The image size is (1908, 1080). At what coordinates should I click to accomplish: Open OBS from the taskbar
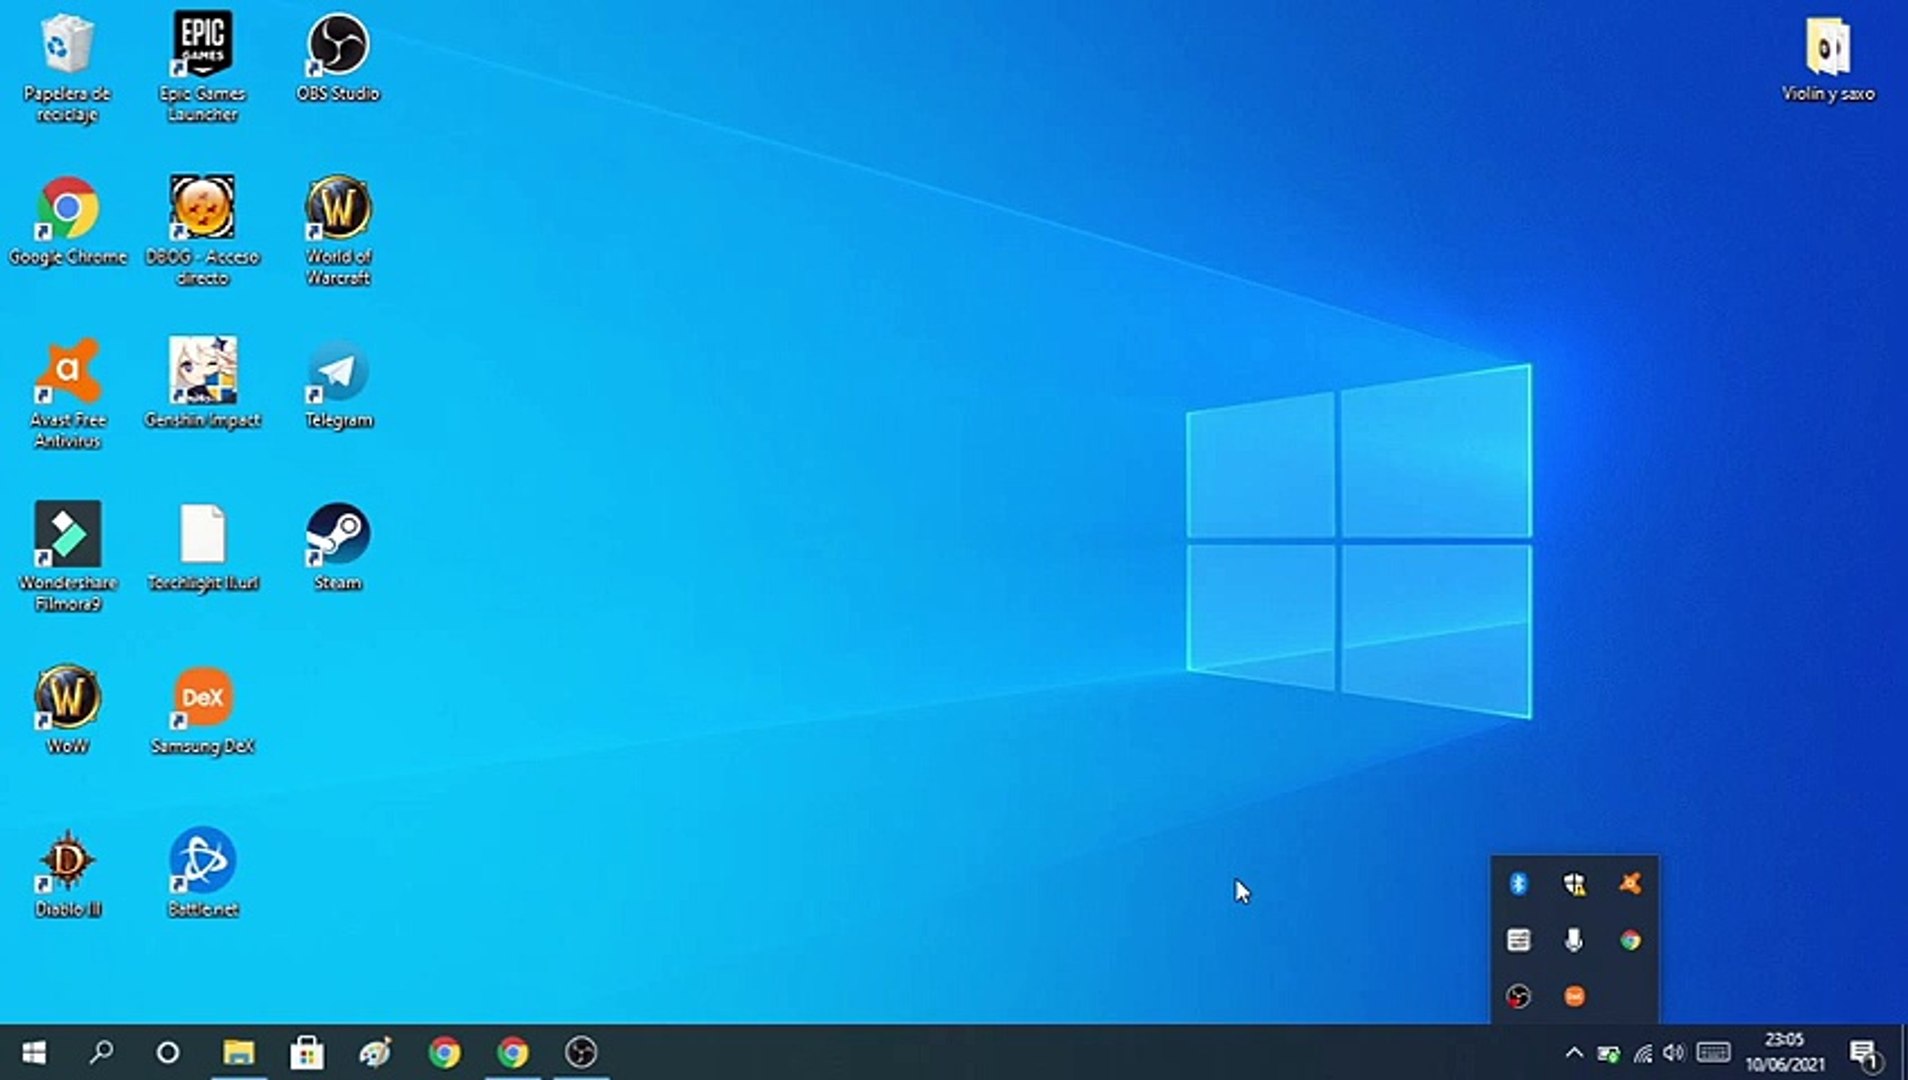pyautogui.click(x=578, y=1052)
